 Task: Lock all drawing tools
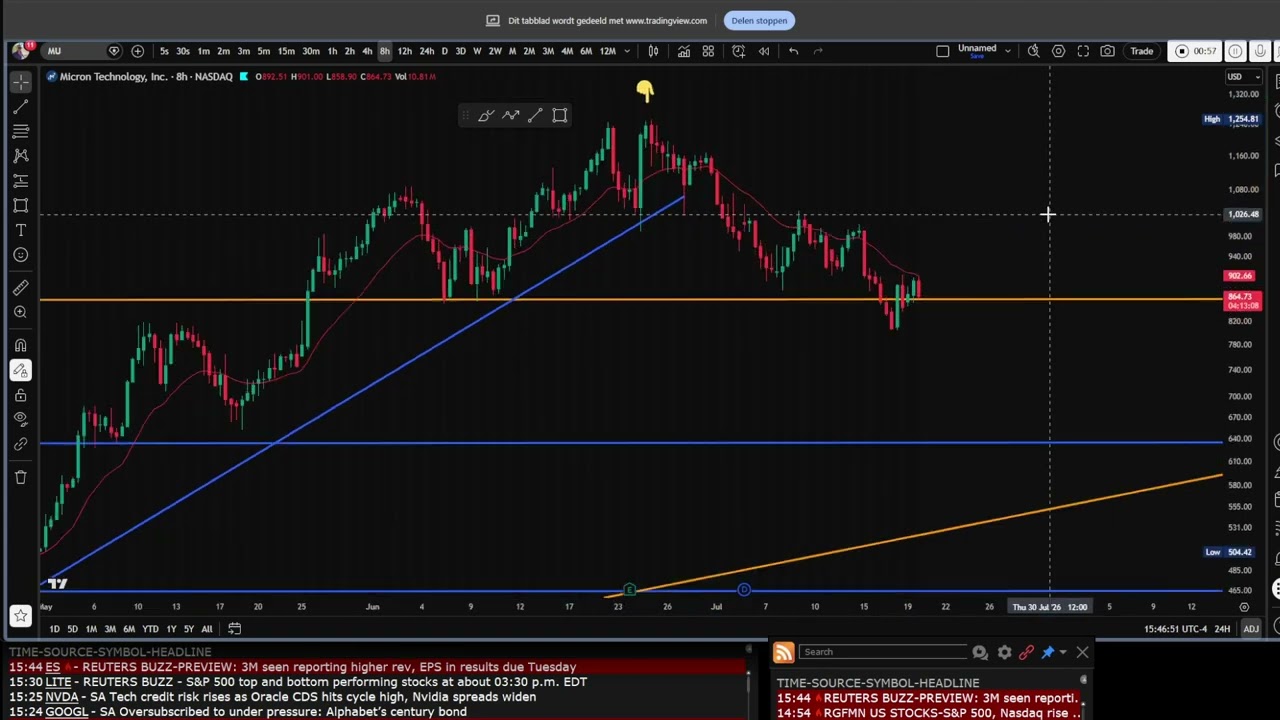click(x=20, y=395)
